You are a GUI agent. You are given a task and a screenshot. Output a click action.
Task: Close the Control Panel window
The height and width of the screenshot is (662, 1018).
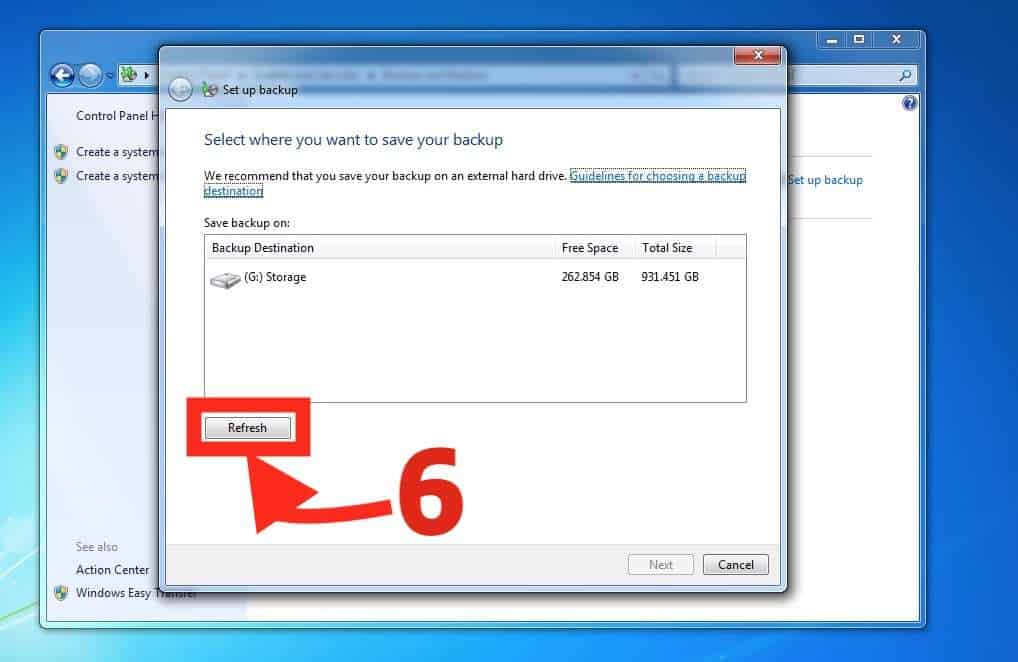(x=896, y=40)
